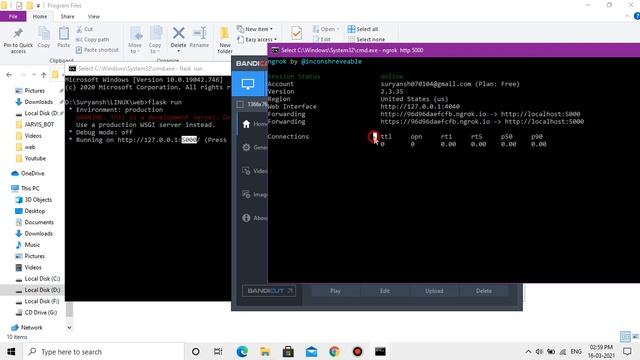Click the Cortana circle icon
This screenshot has width=640, height=360.
click(x=196, y=351)
